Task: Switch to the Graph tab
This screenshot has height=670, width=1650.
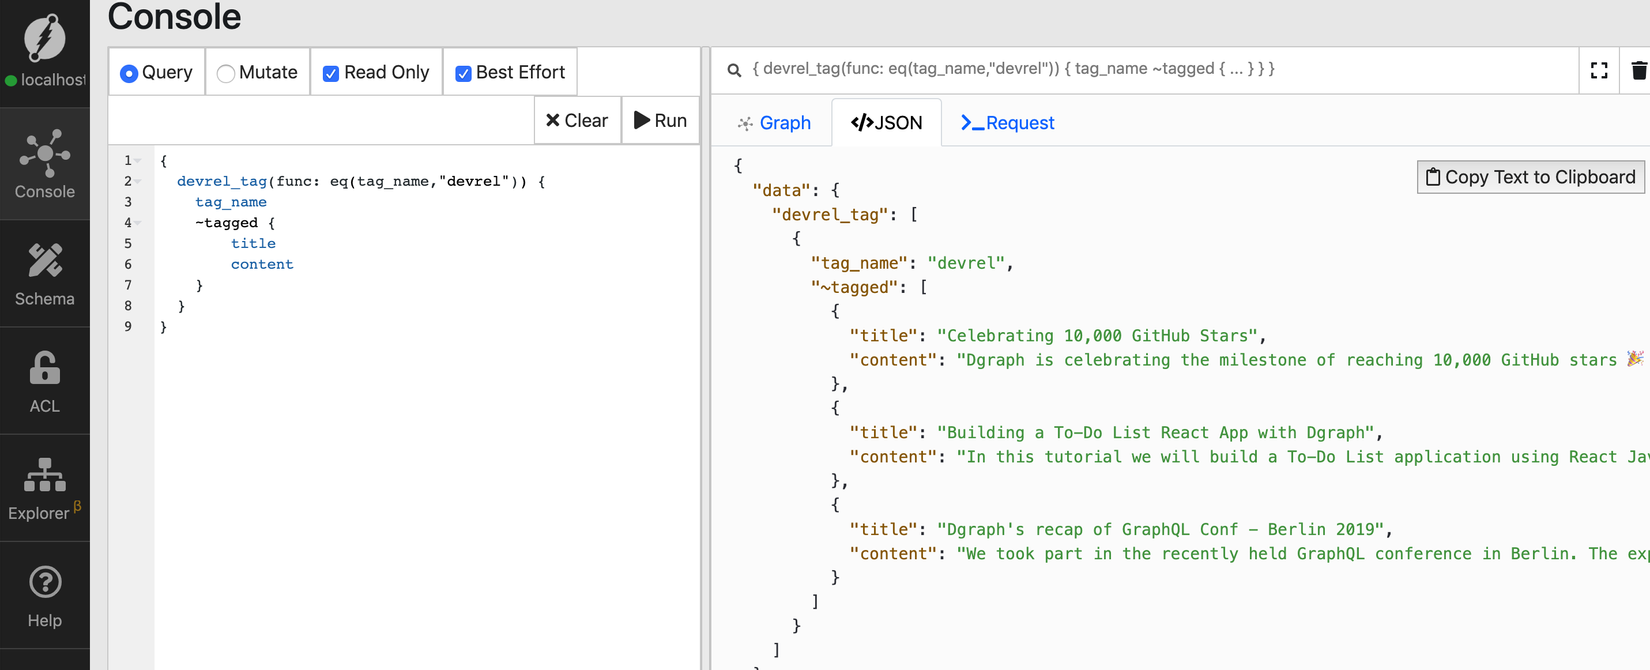Action: (774, 123)
